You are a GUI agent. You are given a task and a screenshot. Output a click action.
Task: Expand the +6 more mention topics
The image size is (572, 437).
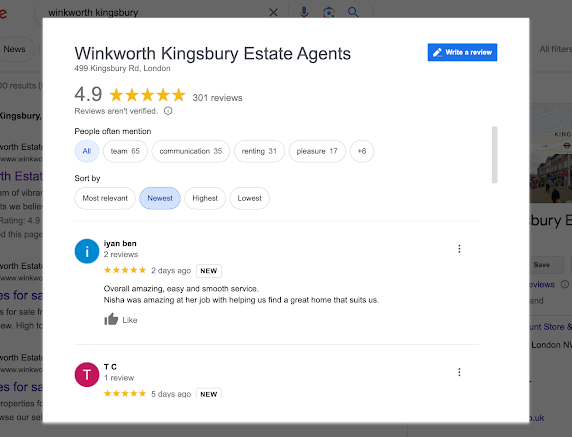click(362, 151)
